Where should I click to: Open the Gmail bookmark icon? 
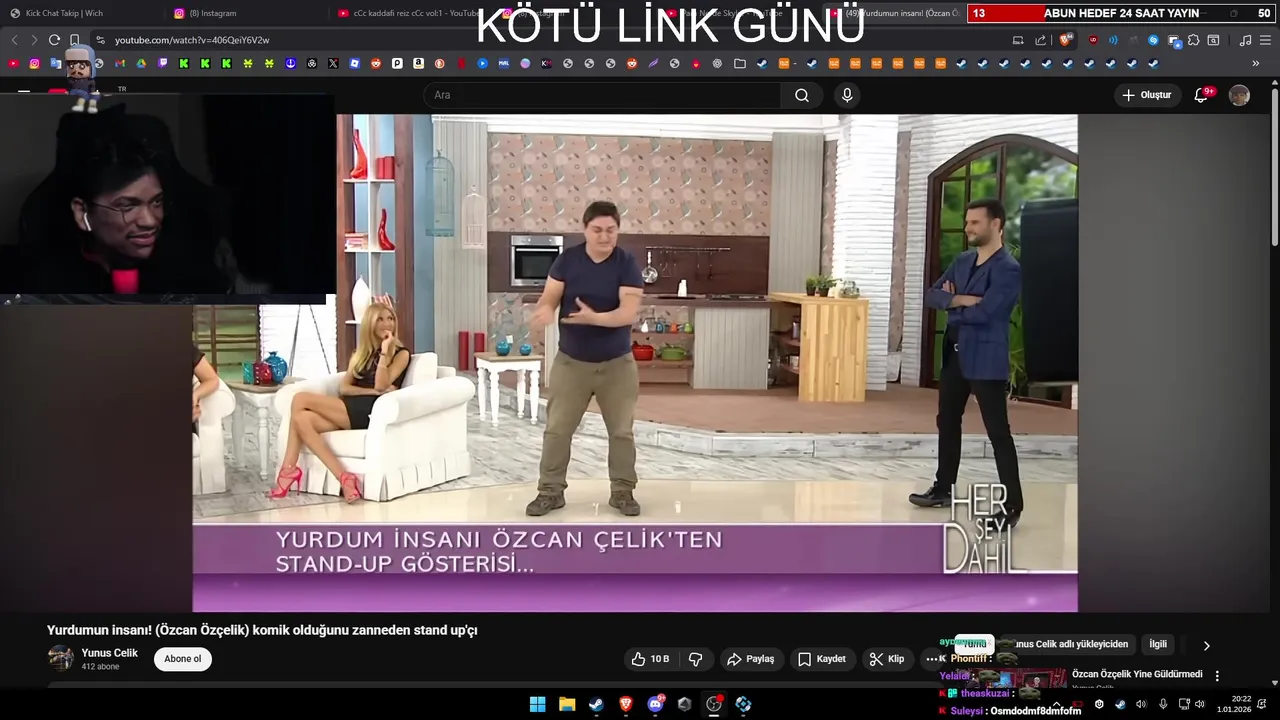119,63
